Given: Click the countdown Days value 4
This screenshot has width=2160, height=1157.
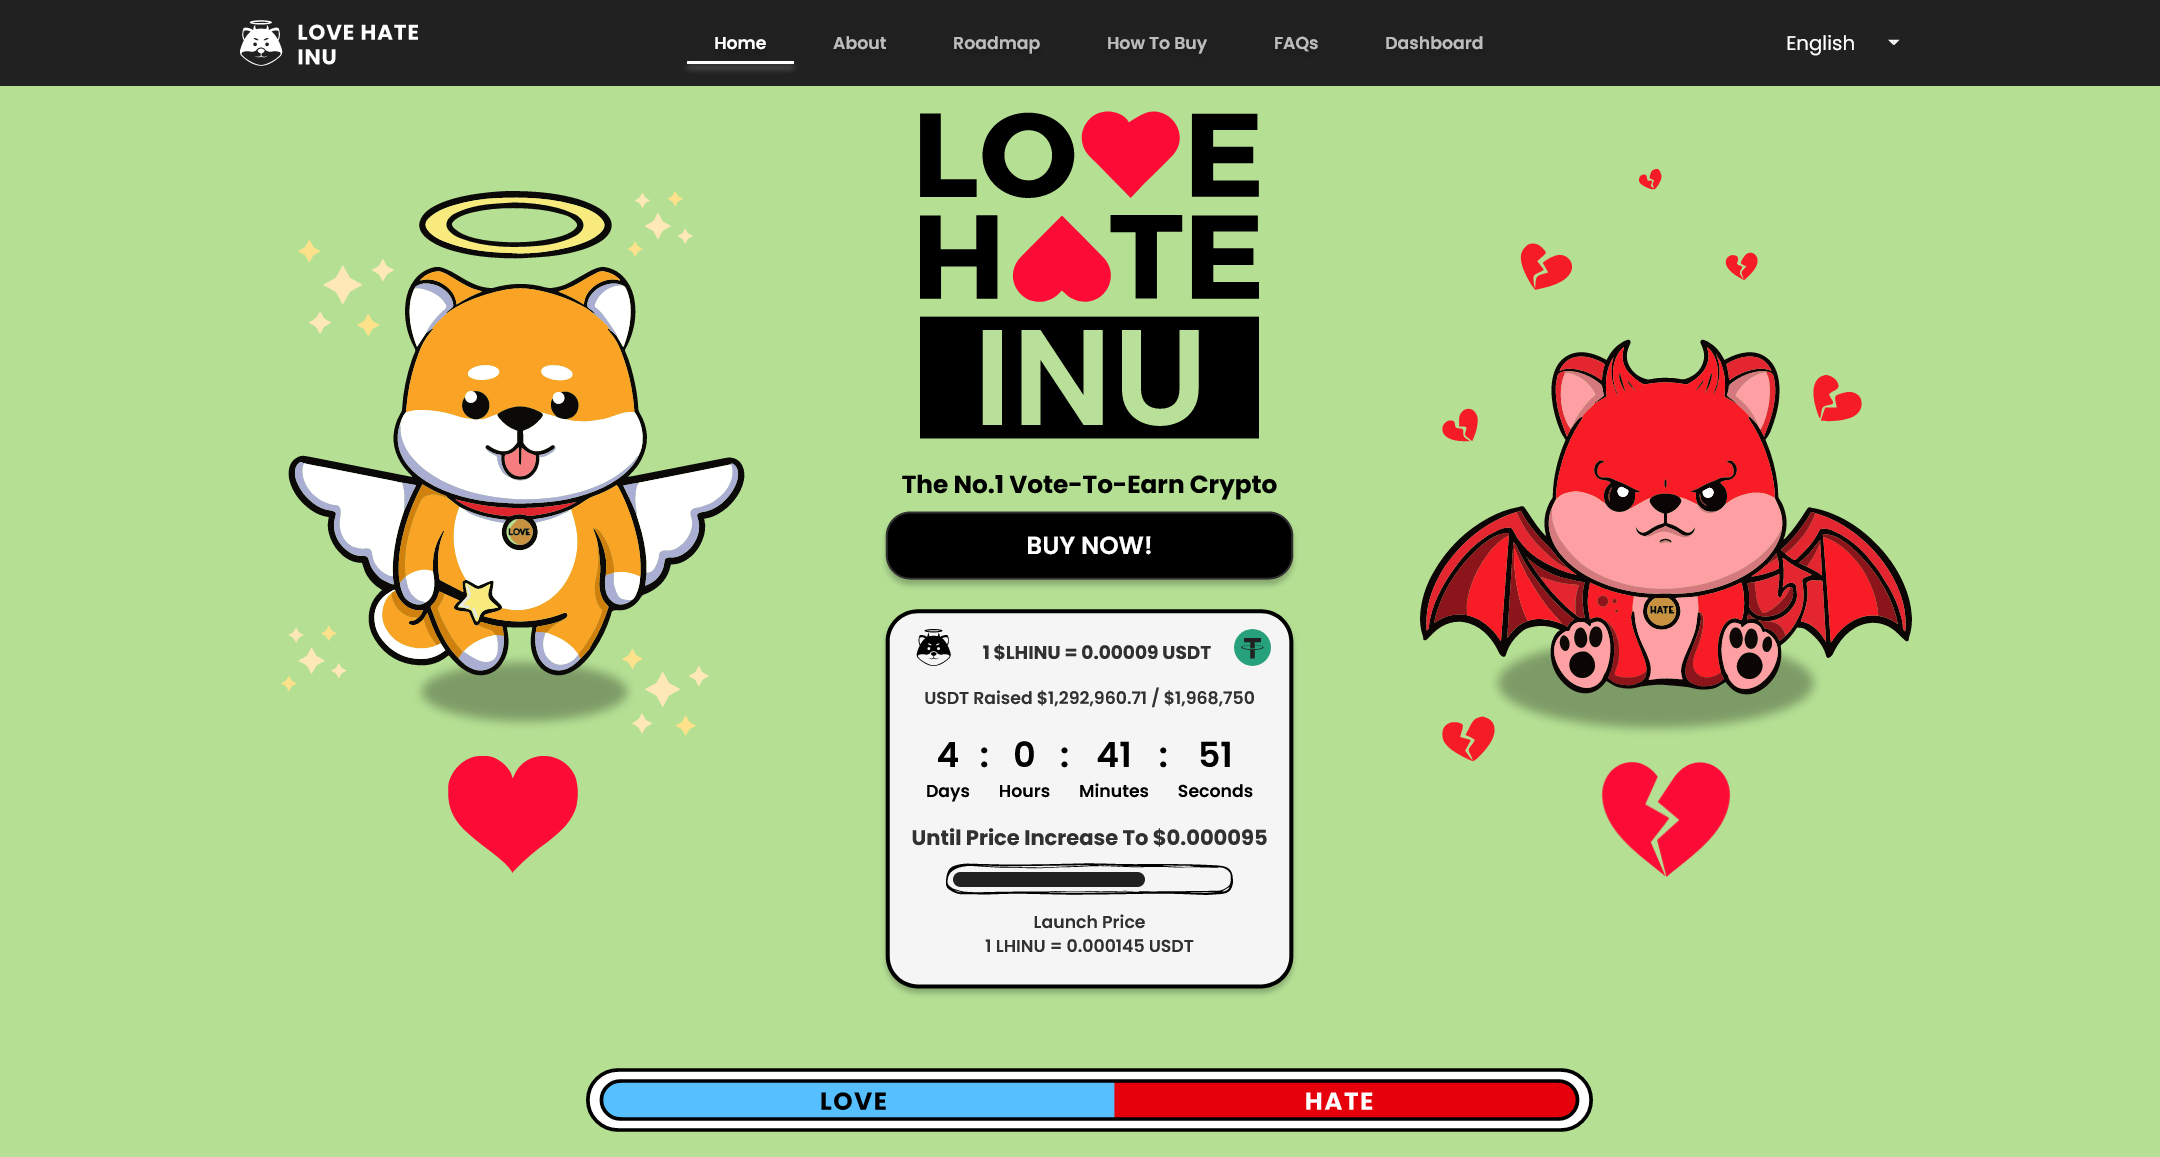Looking at the screenshot, I should [x=947, y=754].
